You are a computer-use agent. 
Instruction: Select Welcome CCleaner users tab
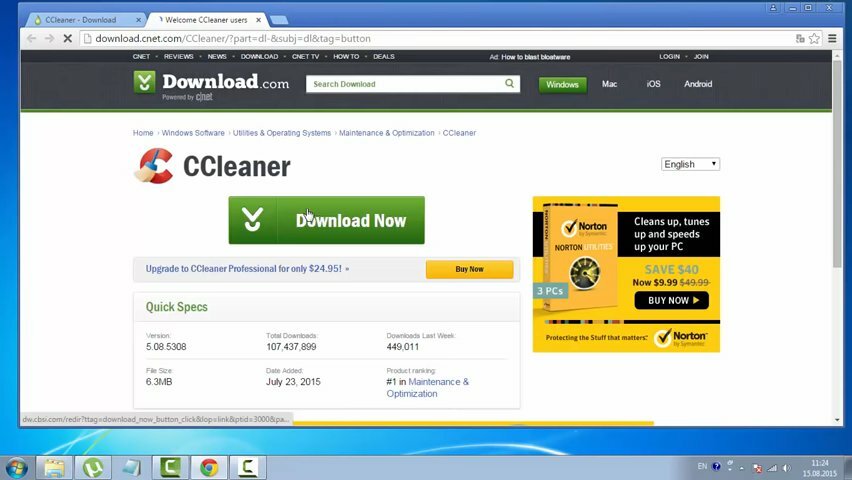click(206, 20)
